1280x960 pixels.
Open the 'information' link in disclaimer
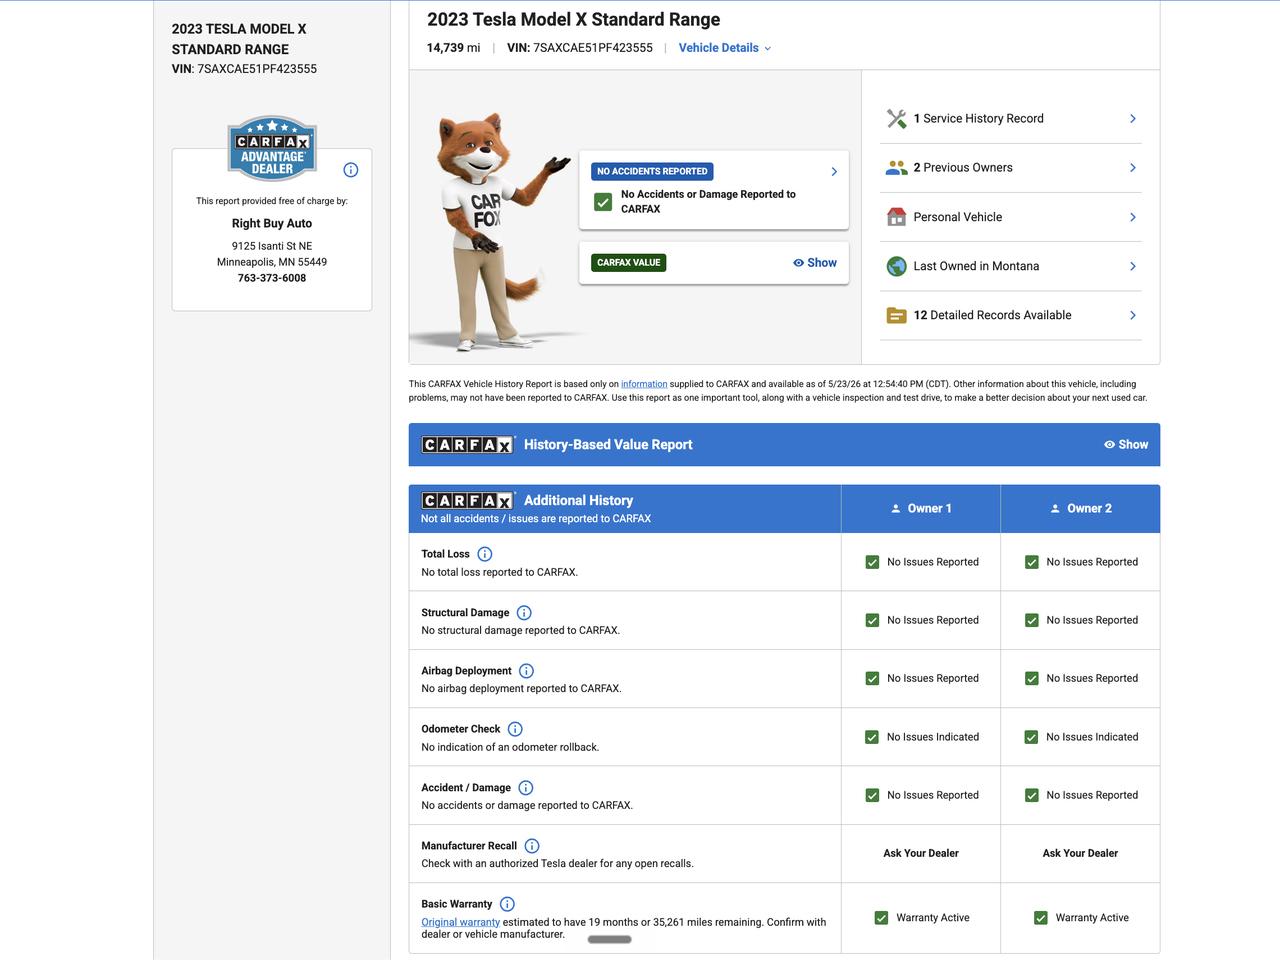click(x=644, y=384)
